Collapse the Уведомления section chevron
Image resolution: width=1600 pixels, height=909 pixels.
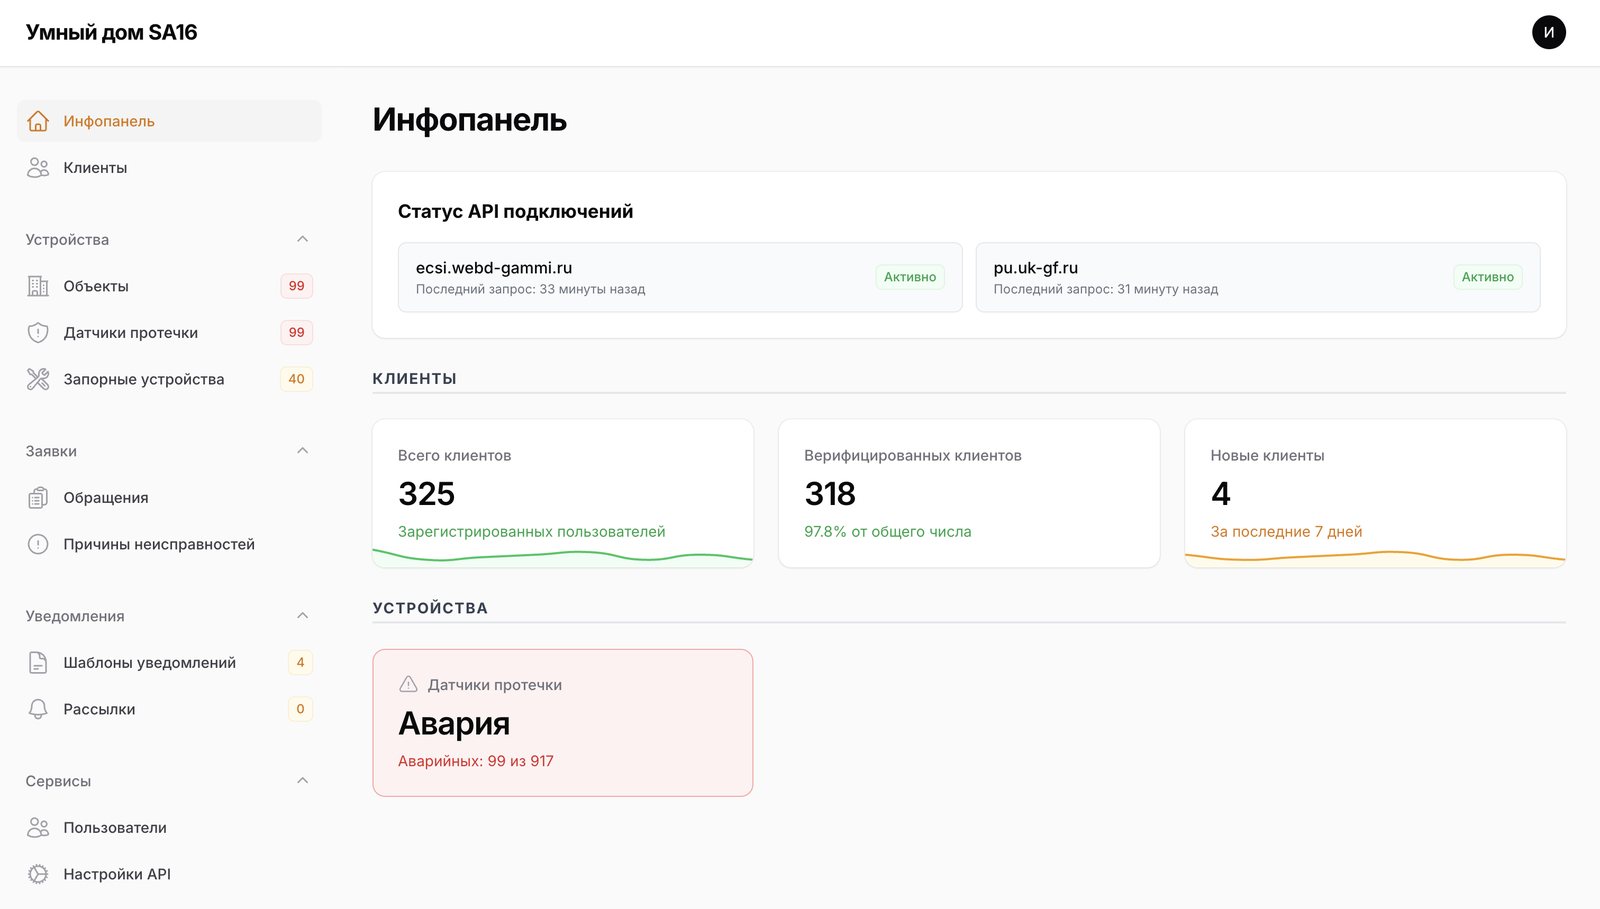[x=303, y=616]
